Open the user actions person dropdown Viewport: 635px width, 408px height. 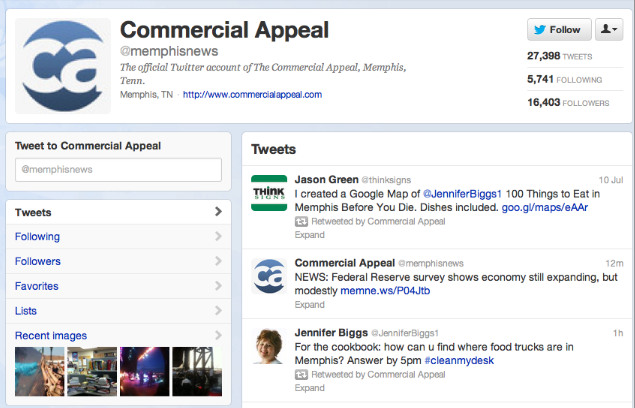click(609, 30)
